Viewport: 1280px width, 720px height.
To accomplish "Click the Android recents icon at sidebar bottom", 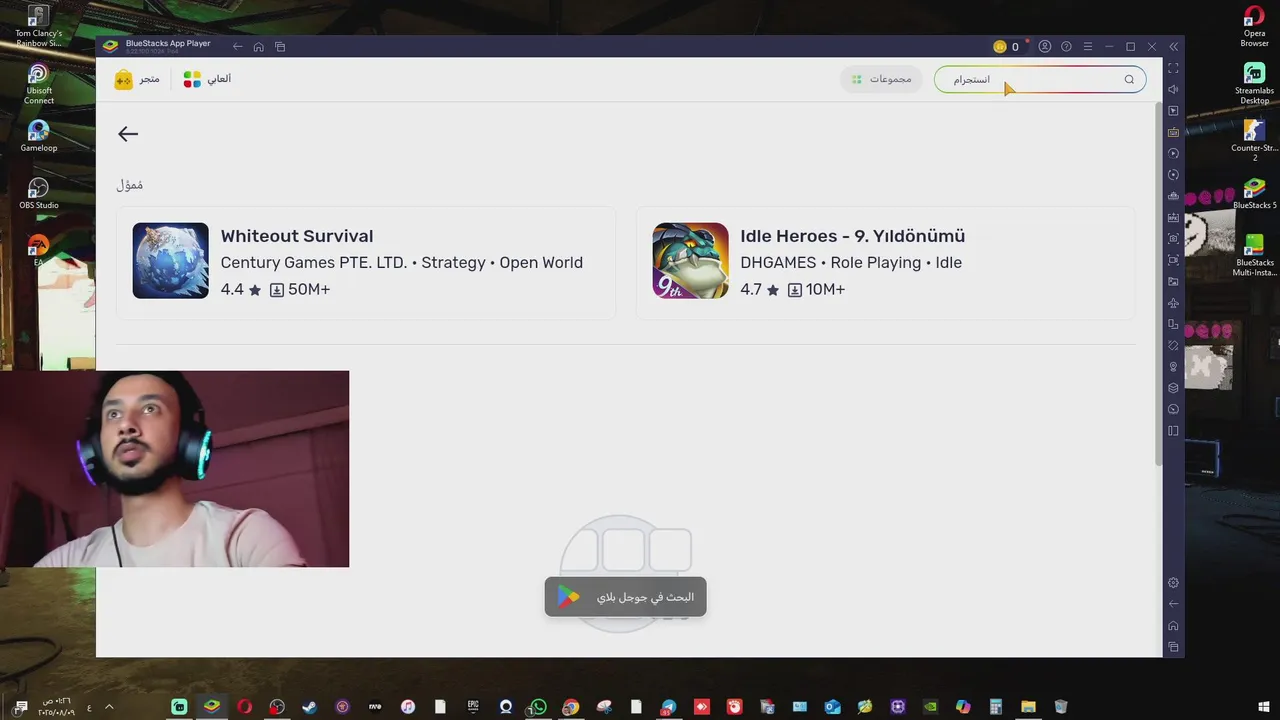I will pyautogui.click(x=1173, y=647).
